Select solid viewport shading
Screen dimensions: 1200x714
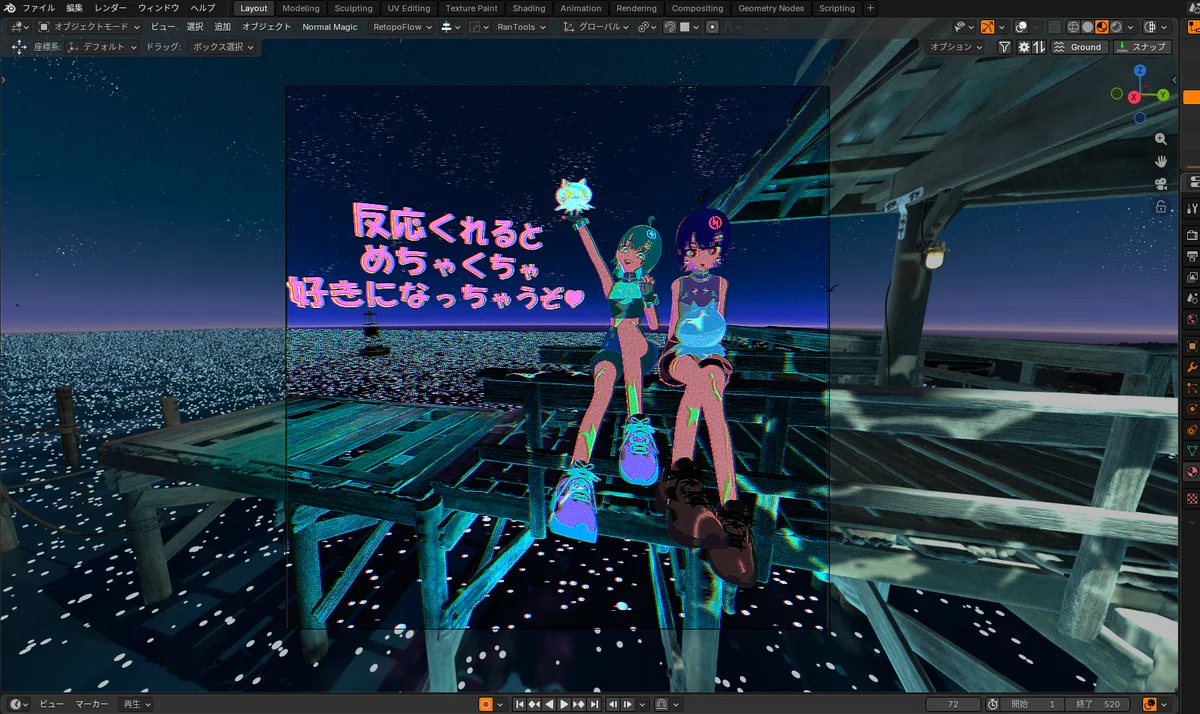tap(1087, 27)
